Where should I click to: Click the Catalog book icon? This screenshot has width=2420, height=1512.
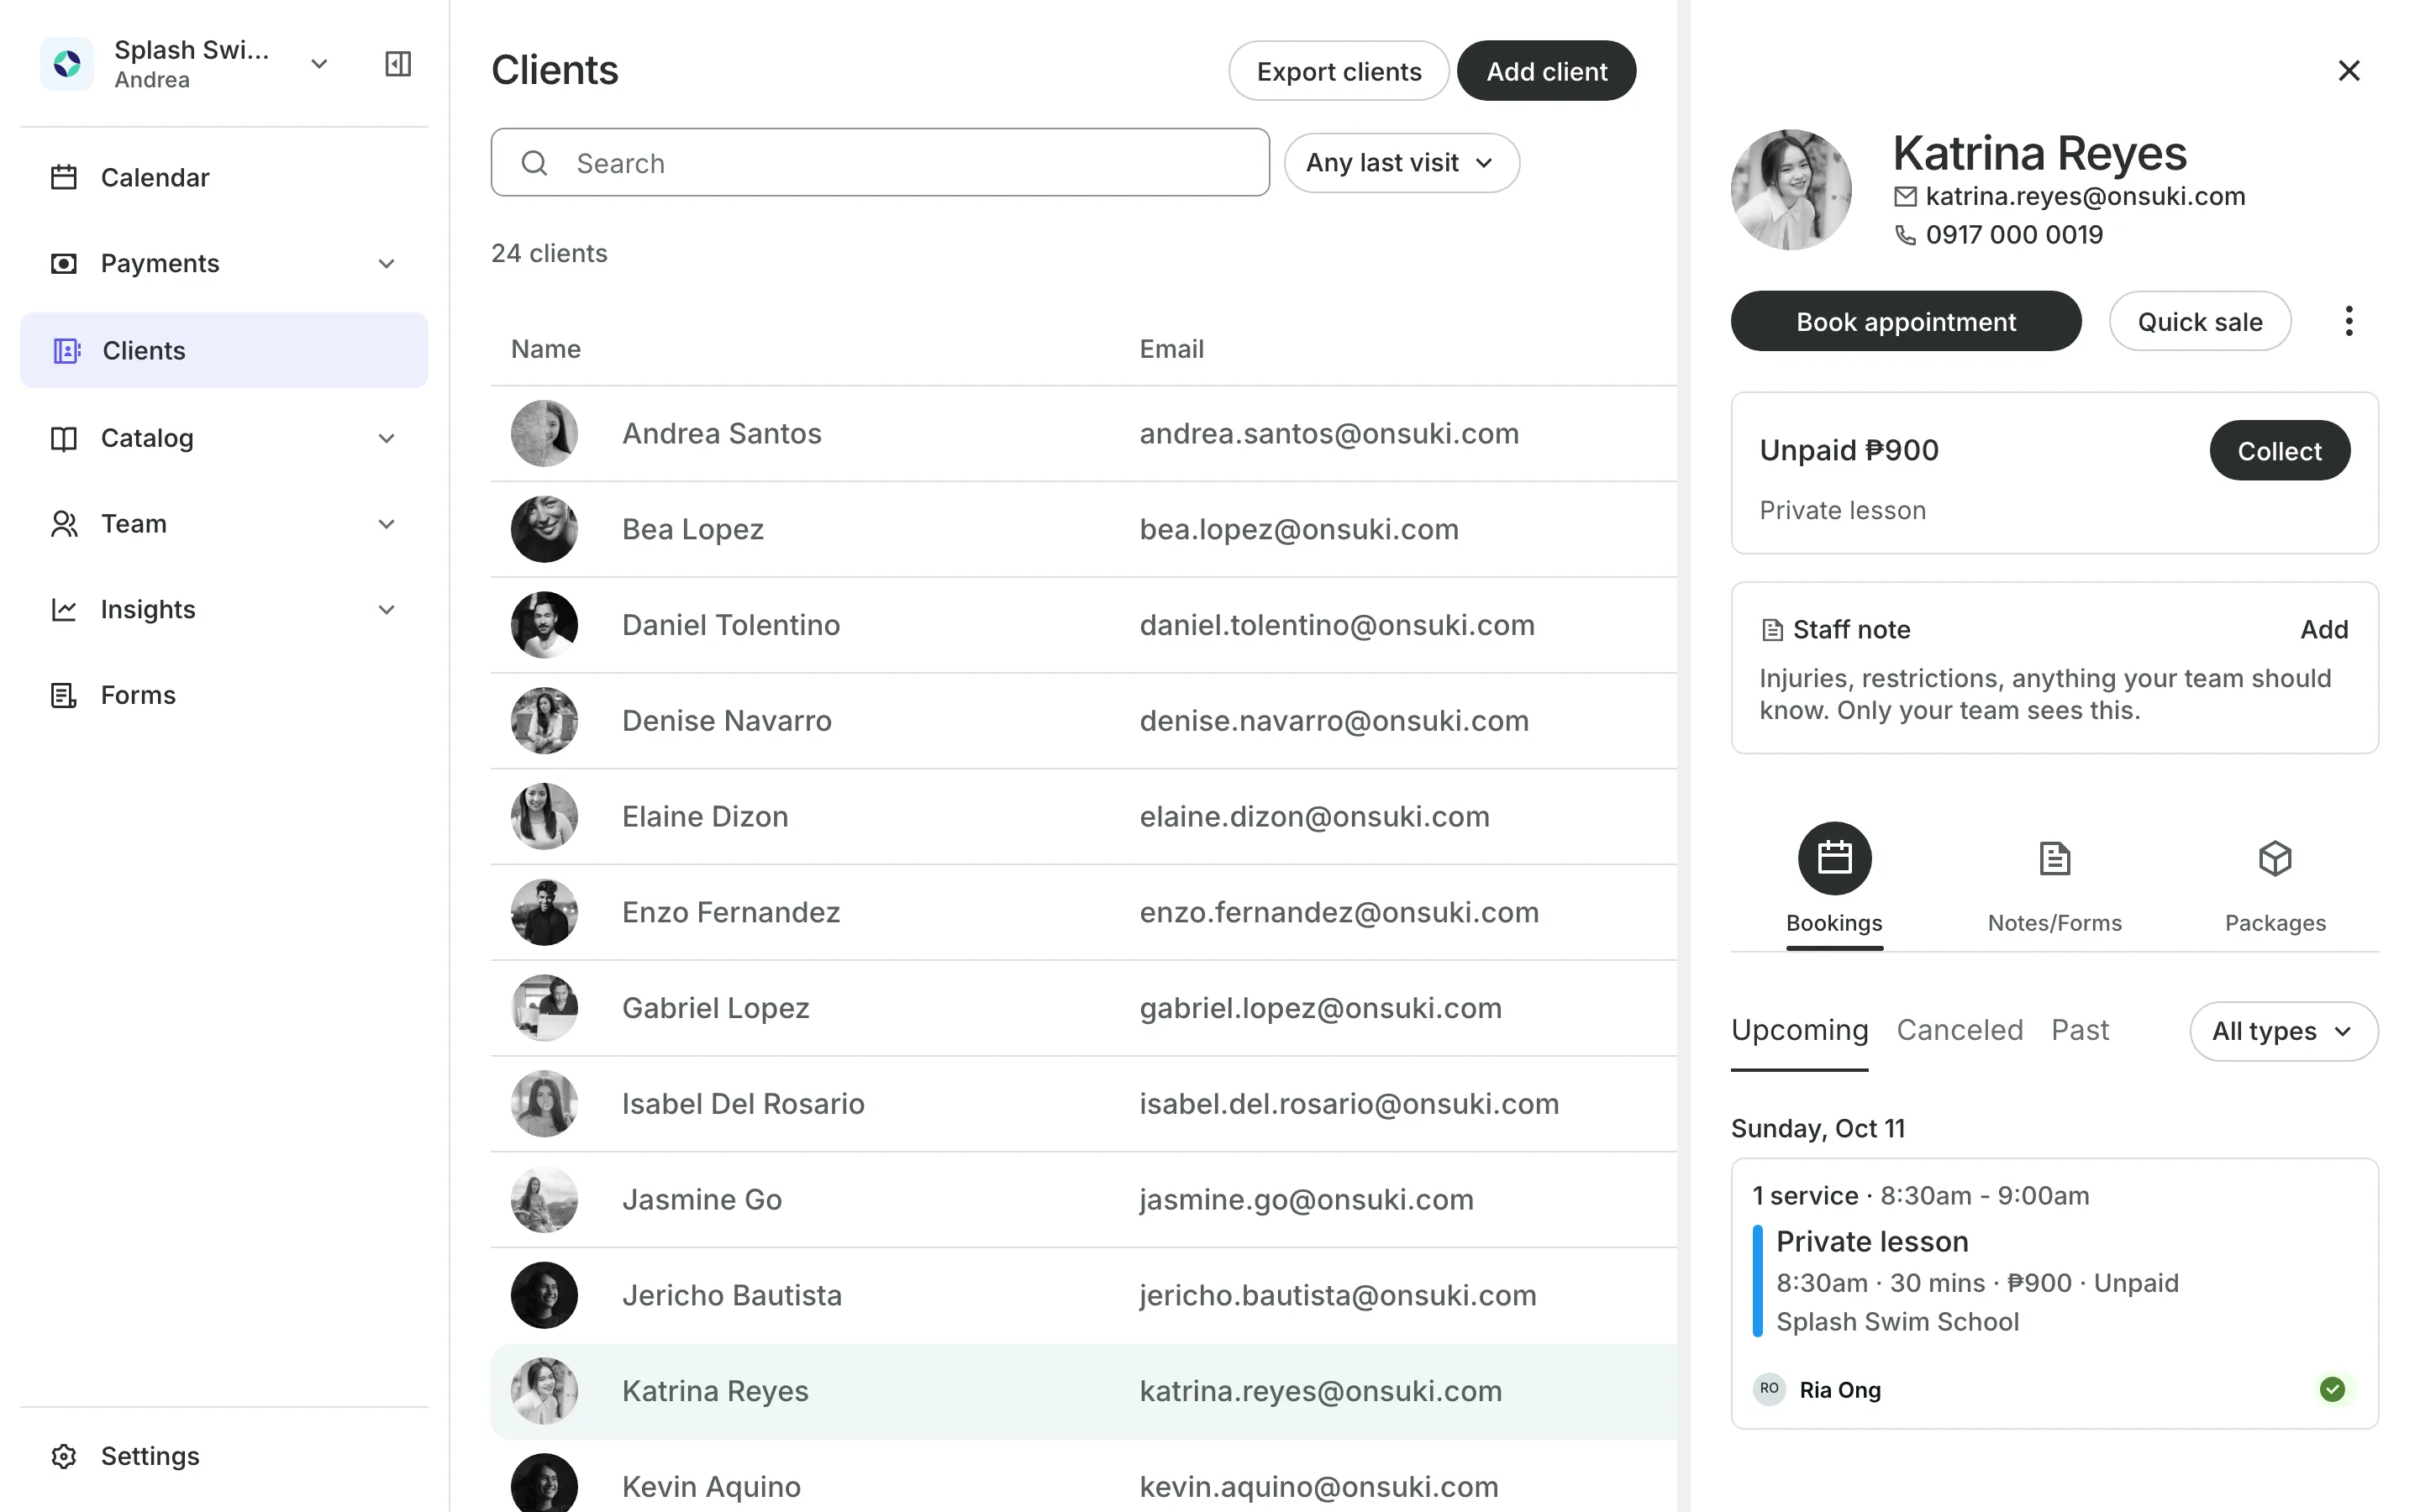point(64,438)
